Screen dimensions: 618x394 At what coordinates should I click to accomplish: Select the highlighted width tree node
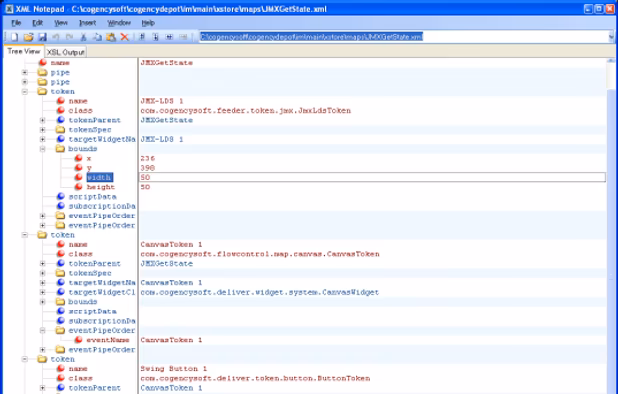pyautogui.click(x=100, y=177)
